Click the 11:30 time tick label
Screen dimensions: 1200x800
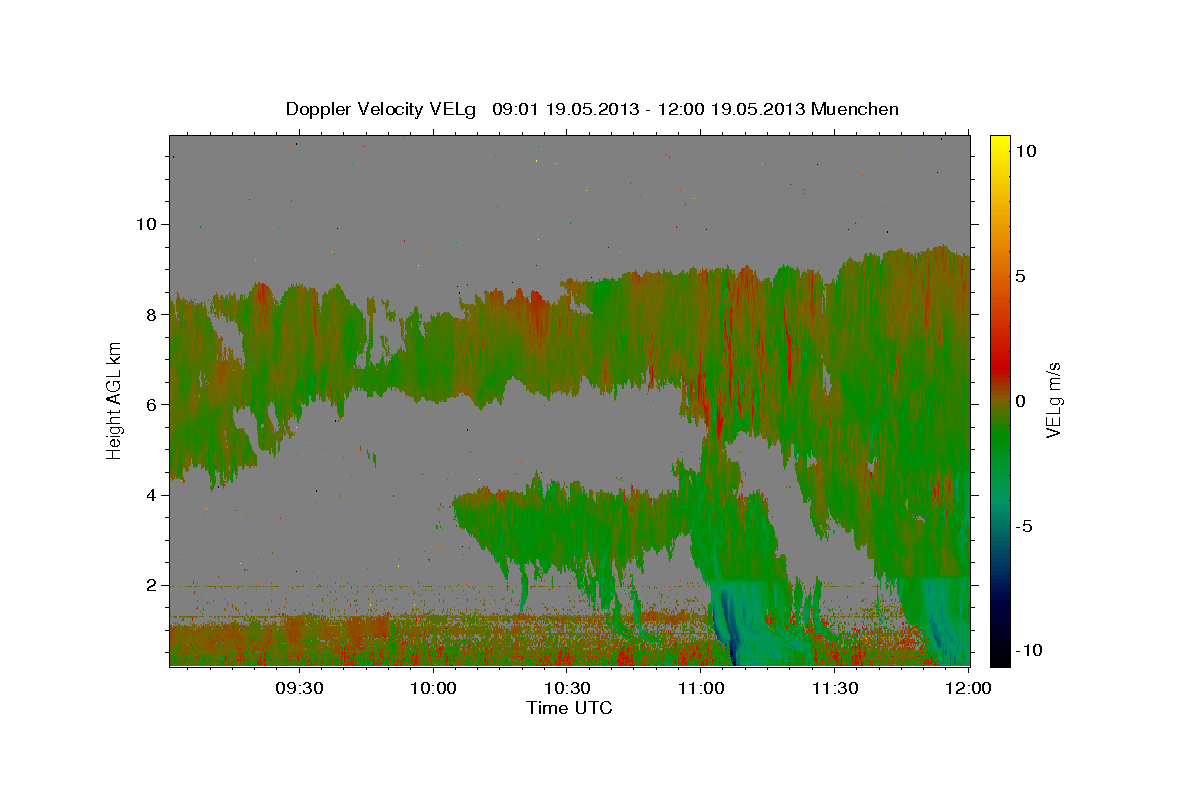pyautogui.click(x=835, y=689)
